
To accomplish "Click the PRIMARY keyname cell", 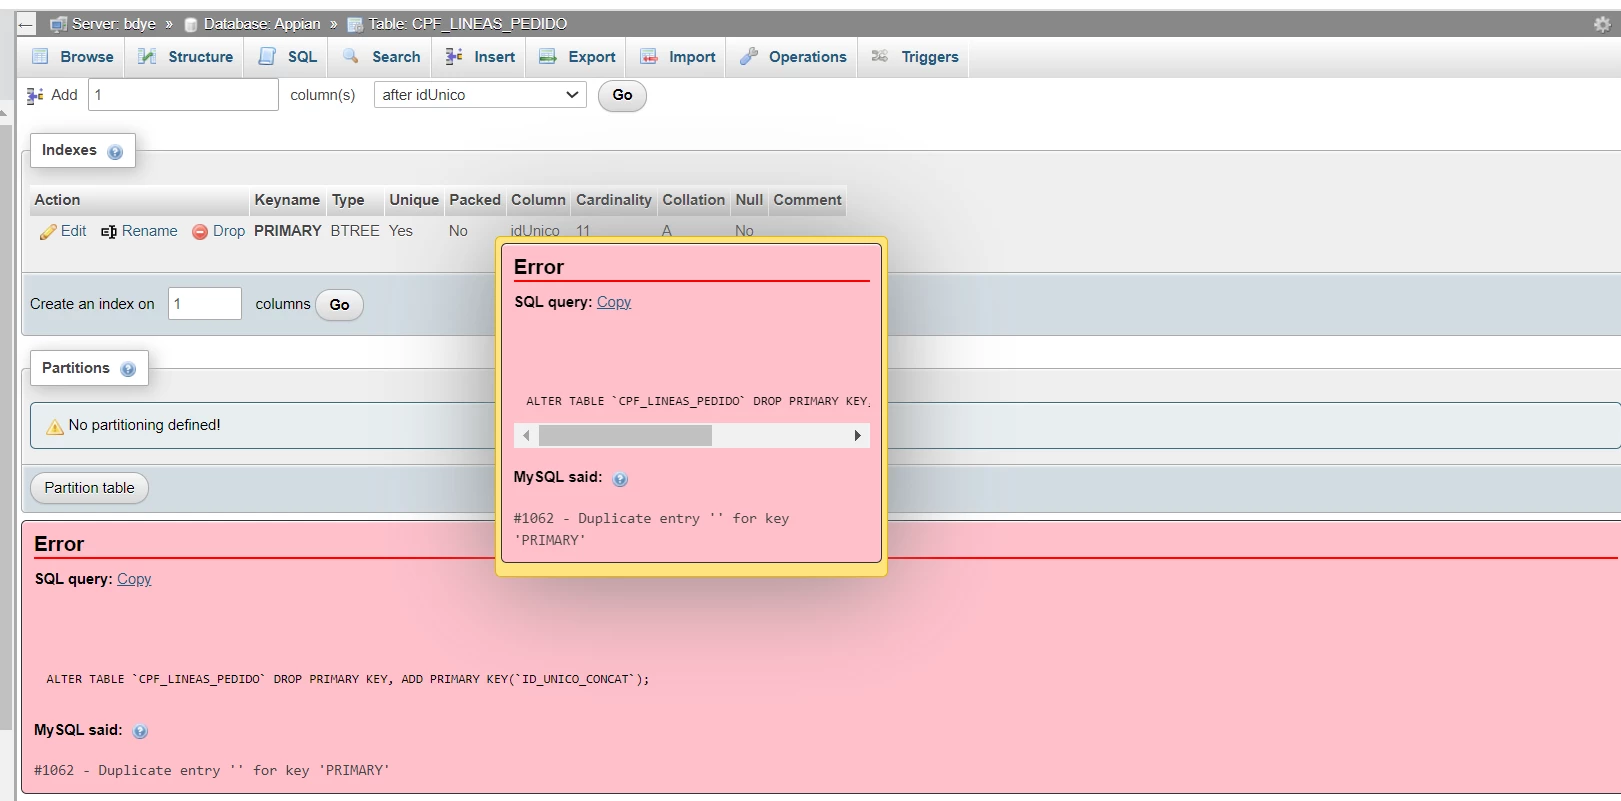I will pyautogui.click(x=288, y=231).
